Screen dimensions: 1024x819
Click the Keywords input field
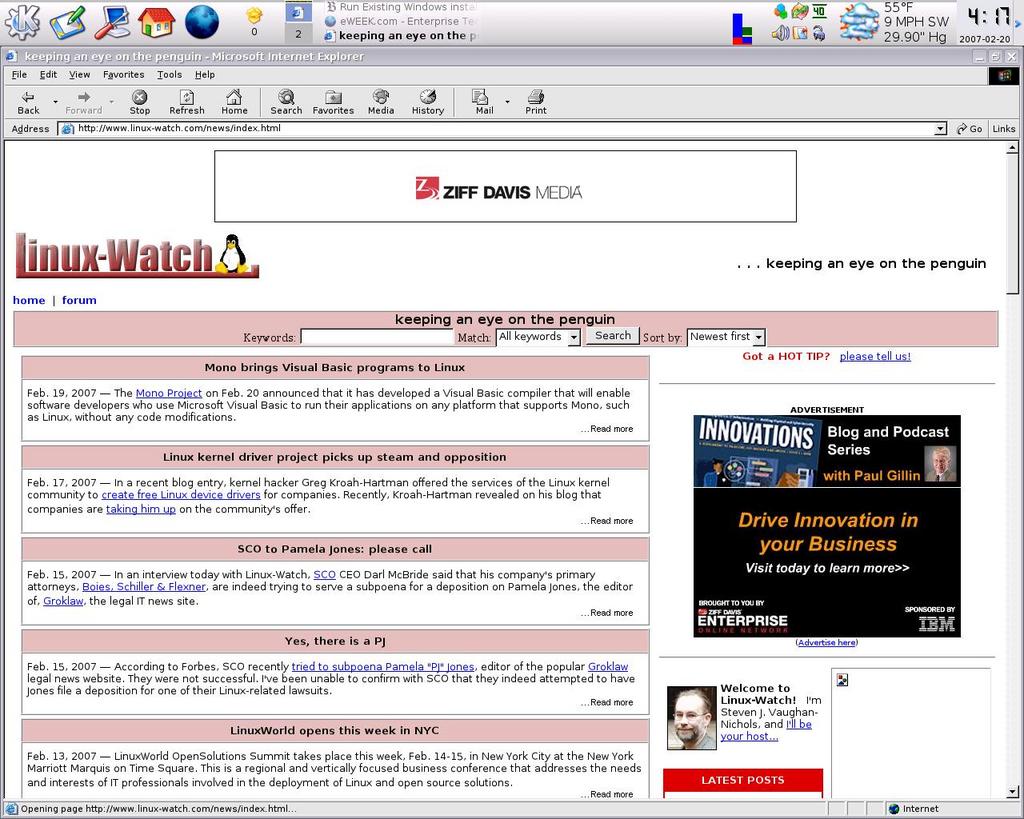point(377,337)
